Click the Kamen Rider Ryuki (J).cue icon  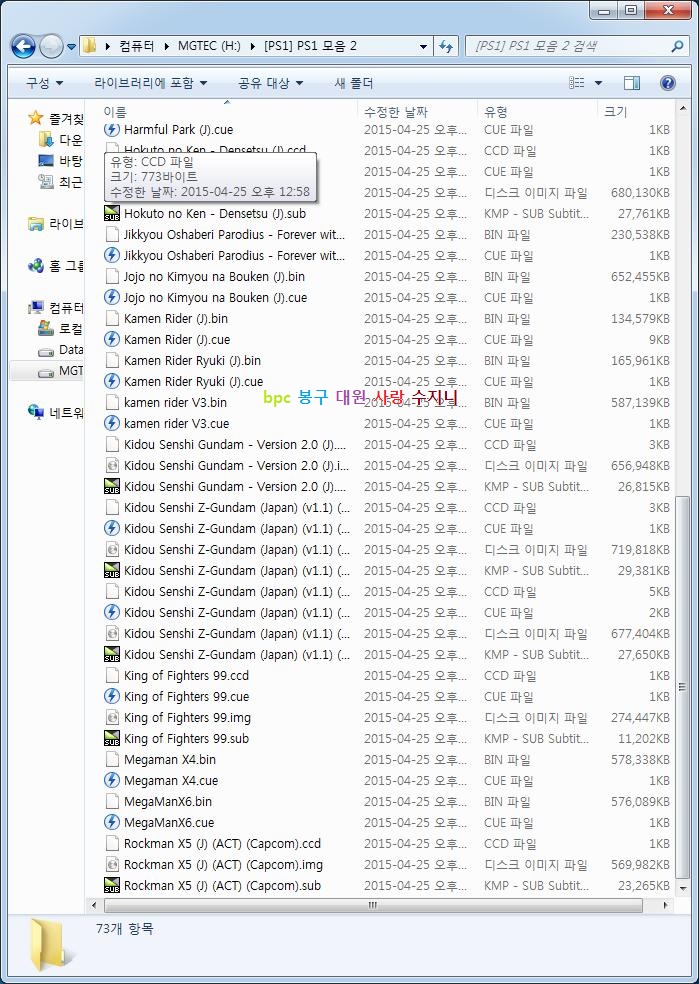coord(112,382)
